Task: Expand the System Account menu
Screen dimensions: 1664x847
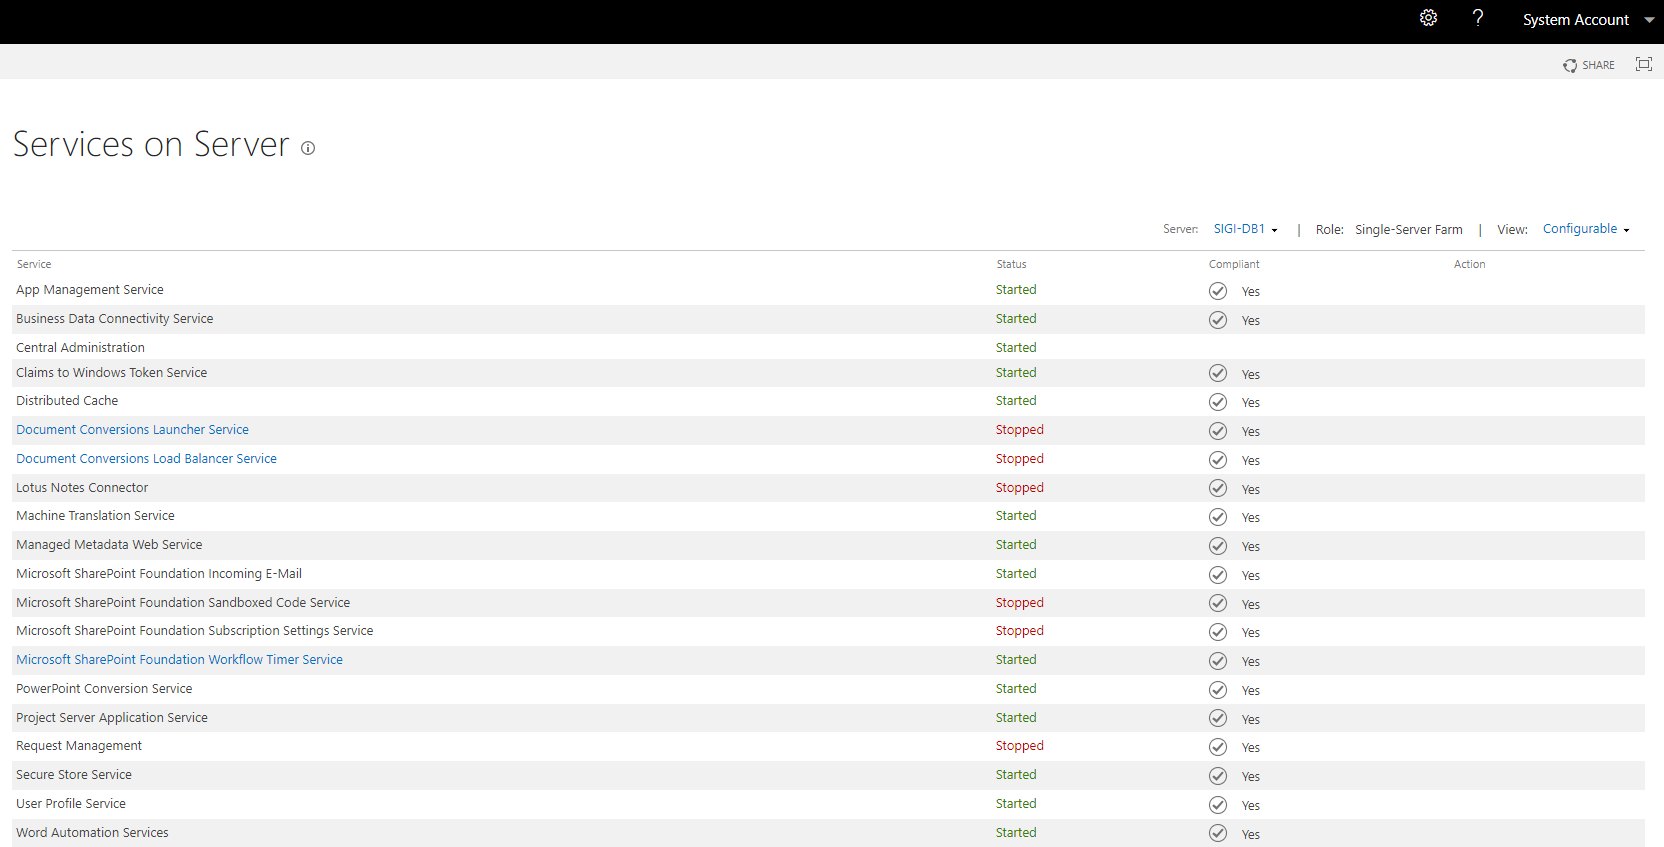Action: [1588, 20]
